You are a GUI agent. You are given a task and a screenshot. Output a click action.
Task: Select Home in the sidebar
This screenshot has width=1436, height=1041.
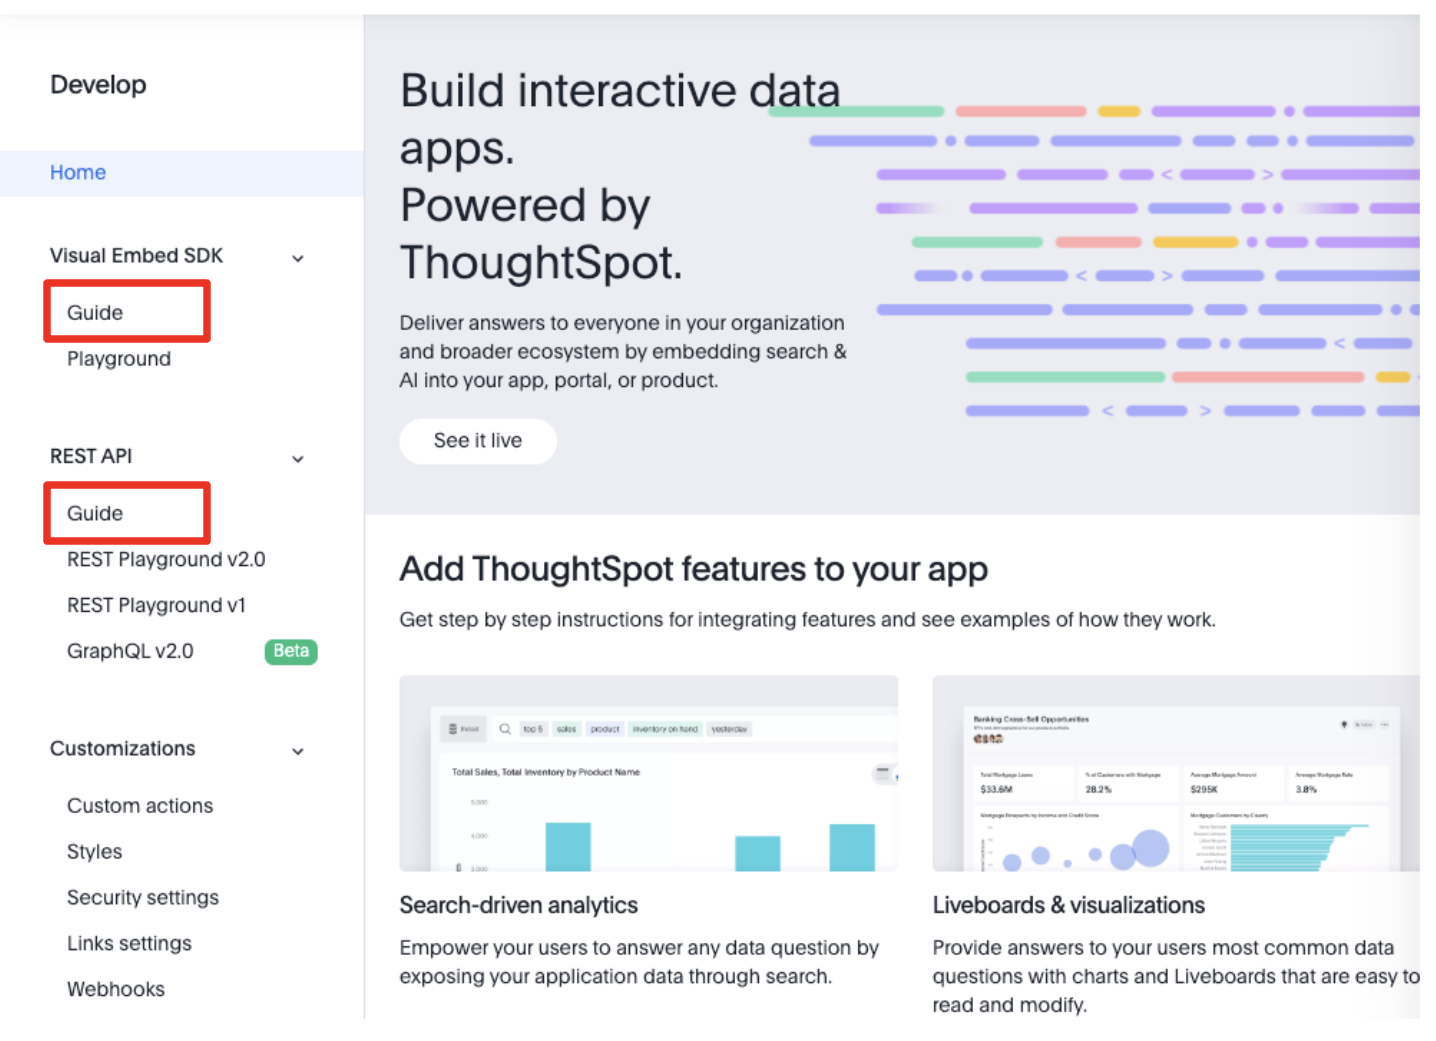(x=77, y=172)
